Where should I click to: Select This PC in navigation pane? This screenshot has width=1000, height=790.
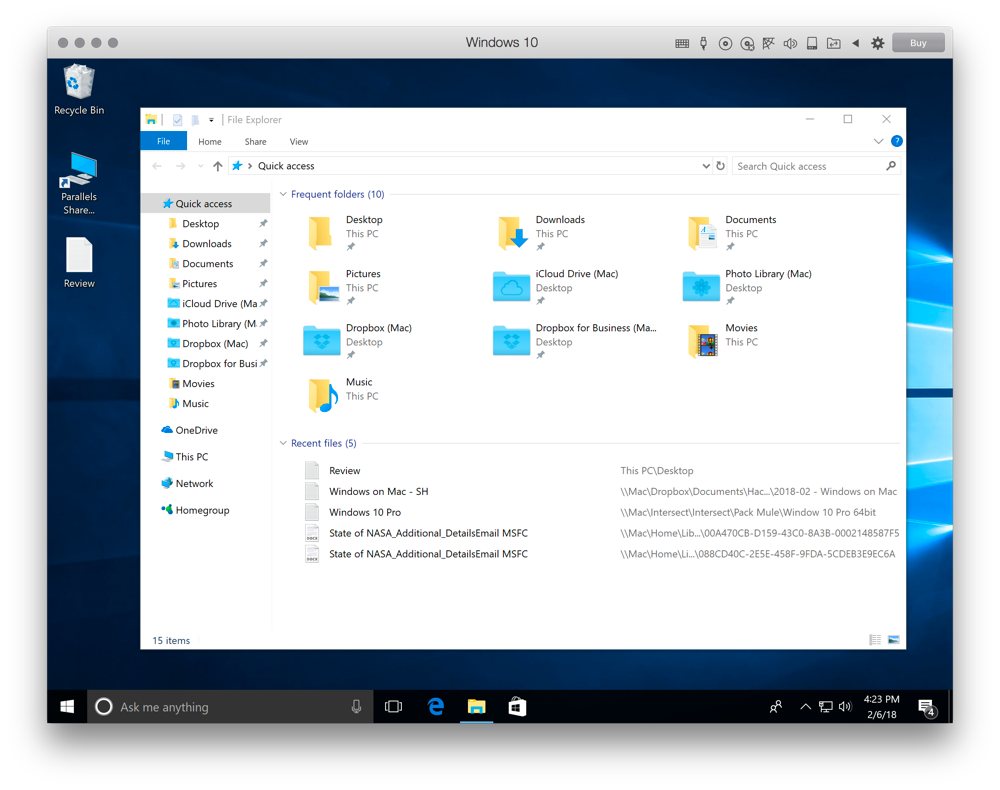point(205,457)
